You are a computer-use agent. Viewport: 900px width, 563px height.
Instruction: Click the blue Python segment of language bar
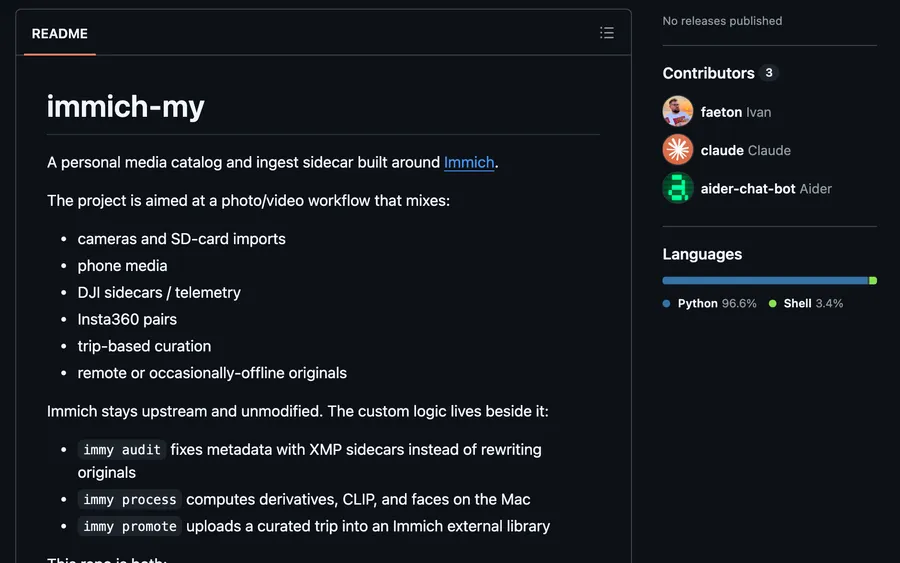pos(766,281)
